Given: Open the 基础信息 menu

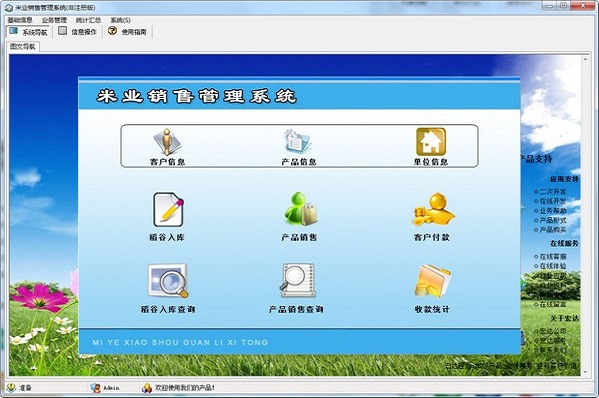Looking at the screenshot, I should [x=20, y=20].
